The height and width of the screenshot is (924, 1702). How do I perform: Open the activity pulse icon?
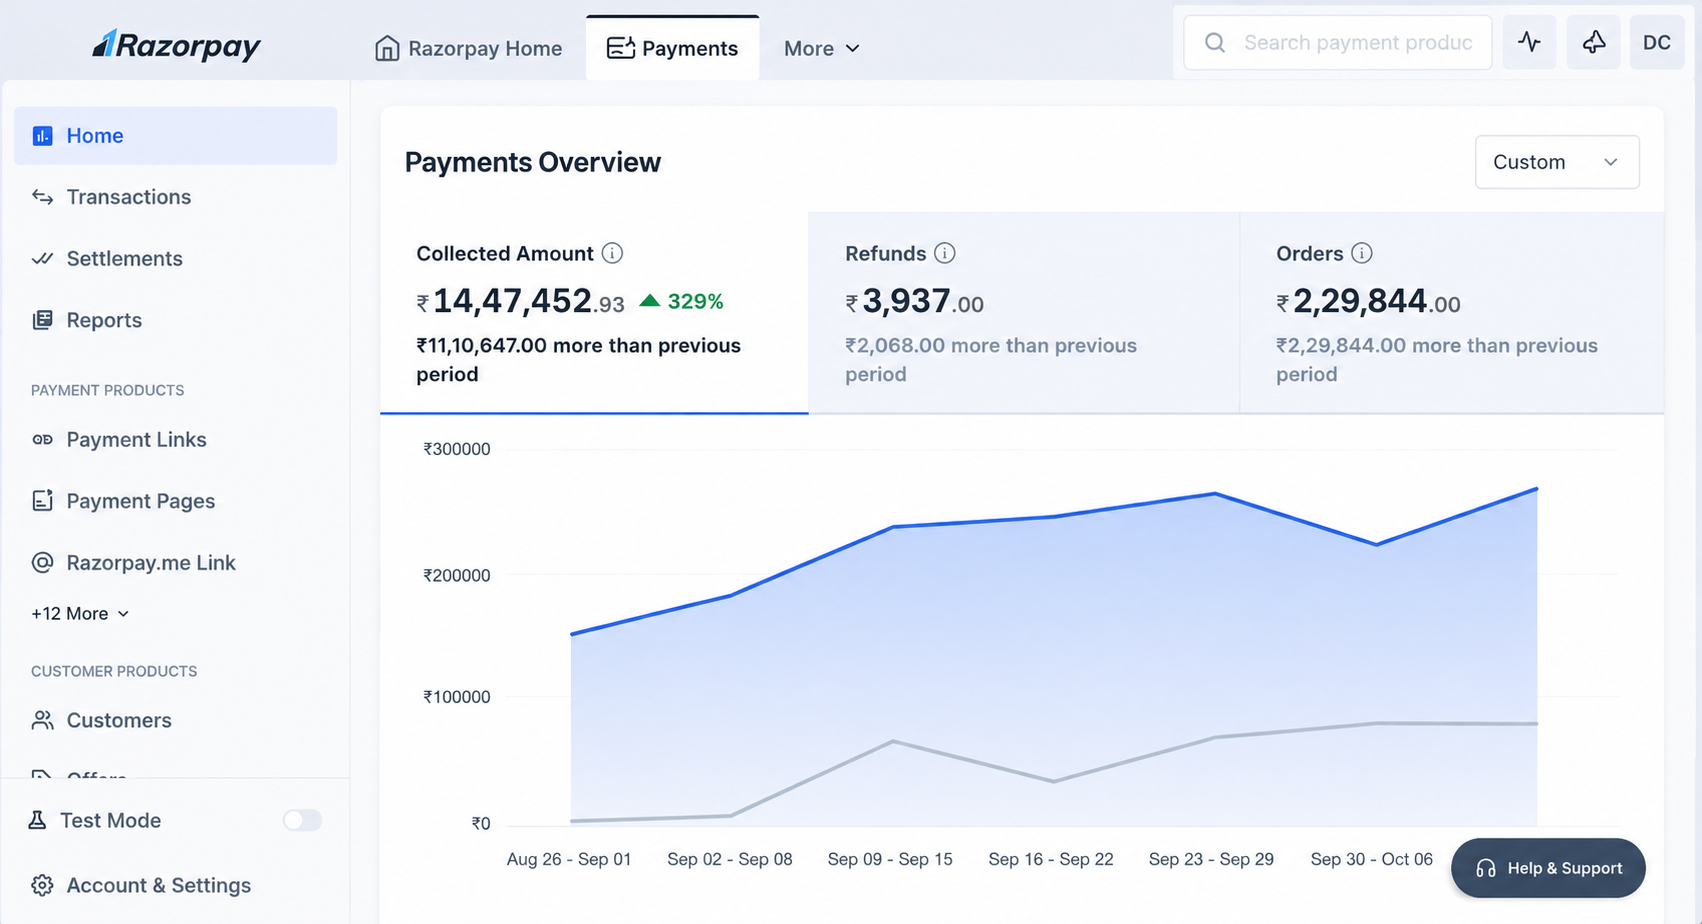(1529, 42)
